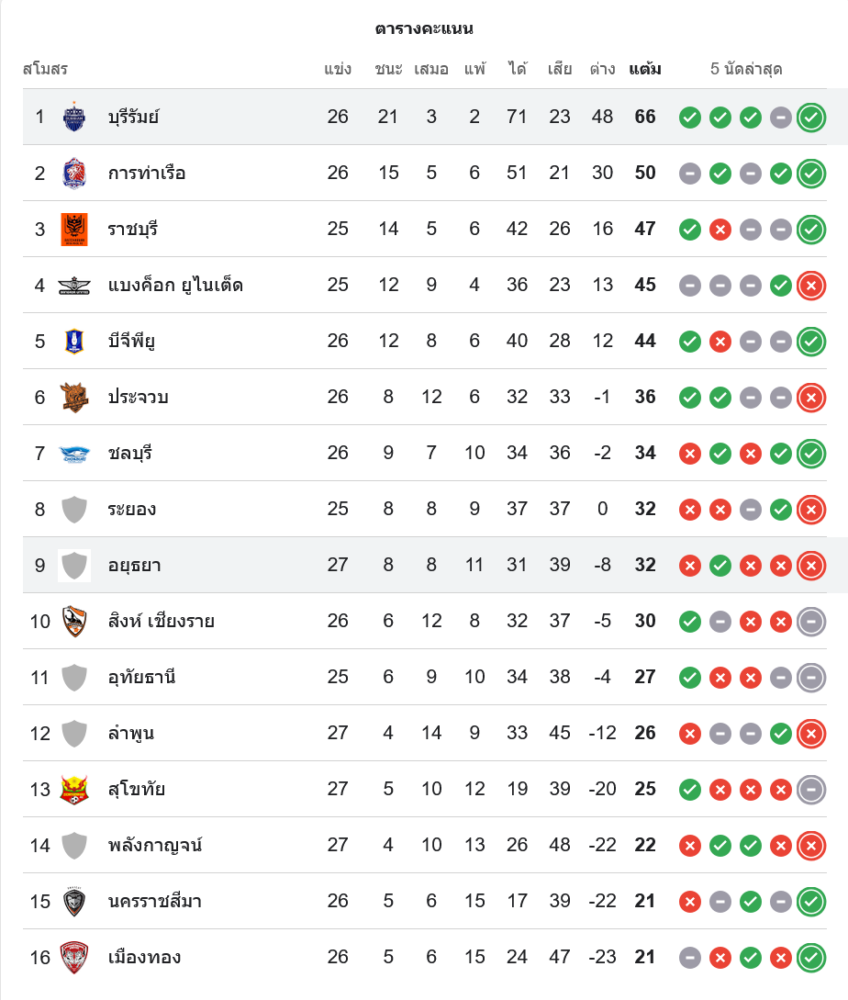This screenshot has height=1000, width=848.
Task: Click the ประจวบ club crest
Action: tap(74, 397)
